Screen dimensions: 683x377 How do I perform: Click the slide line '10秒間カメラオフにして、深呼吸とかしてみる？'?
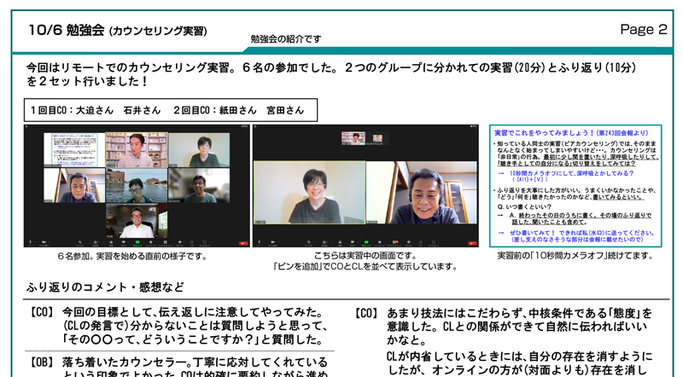(x=572, y=173)
